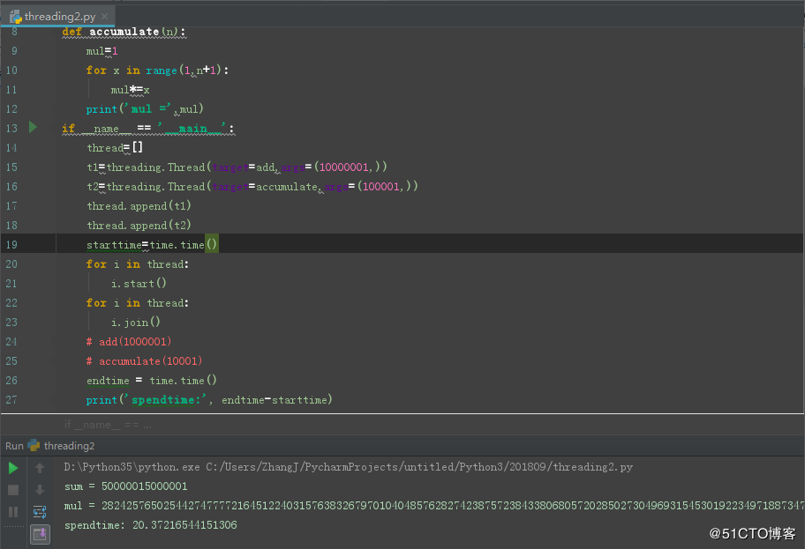Click the t1=threading.Thread line

click(x=237, y=167)
